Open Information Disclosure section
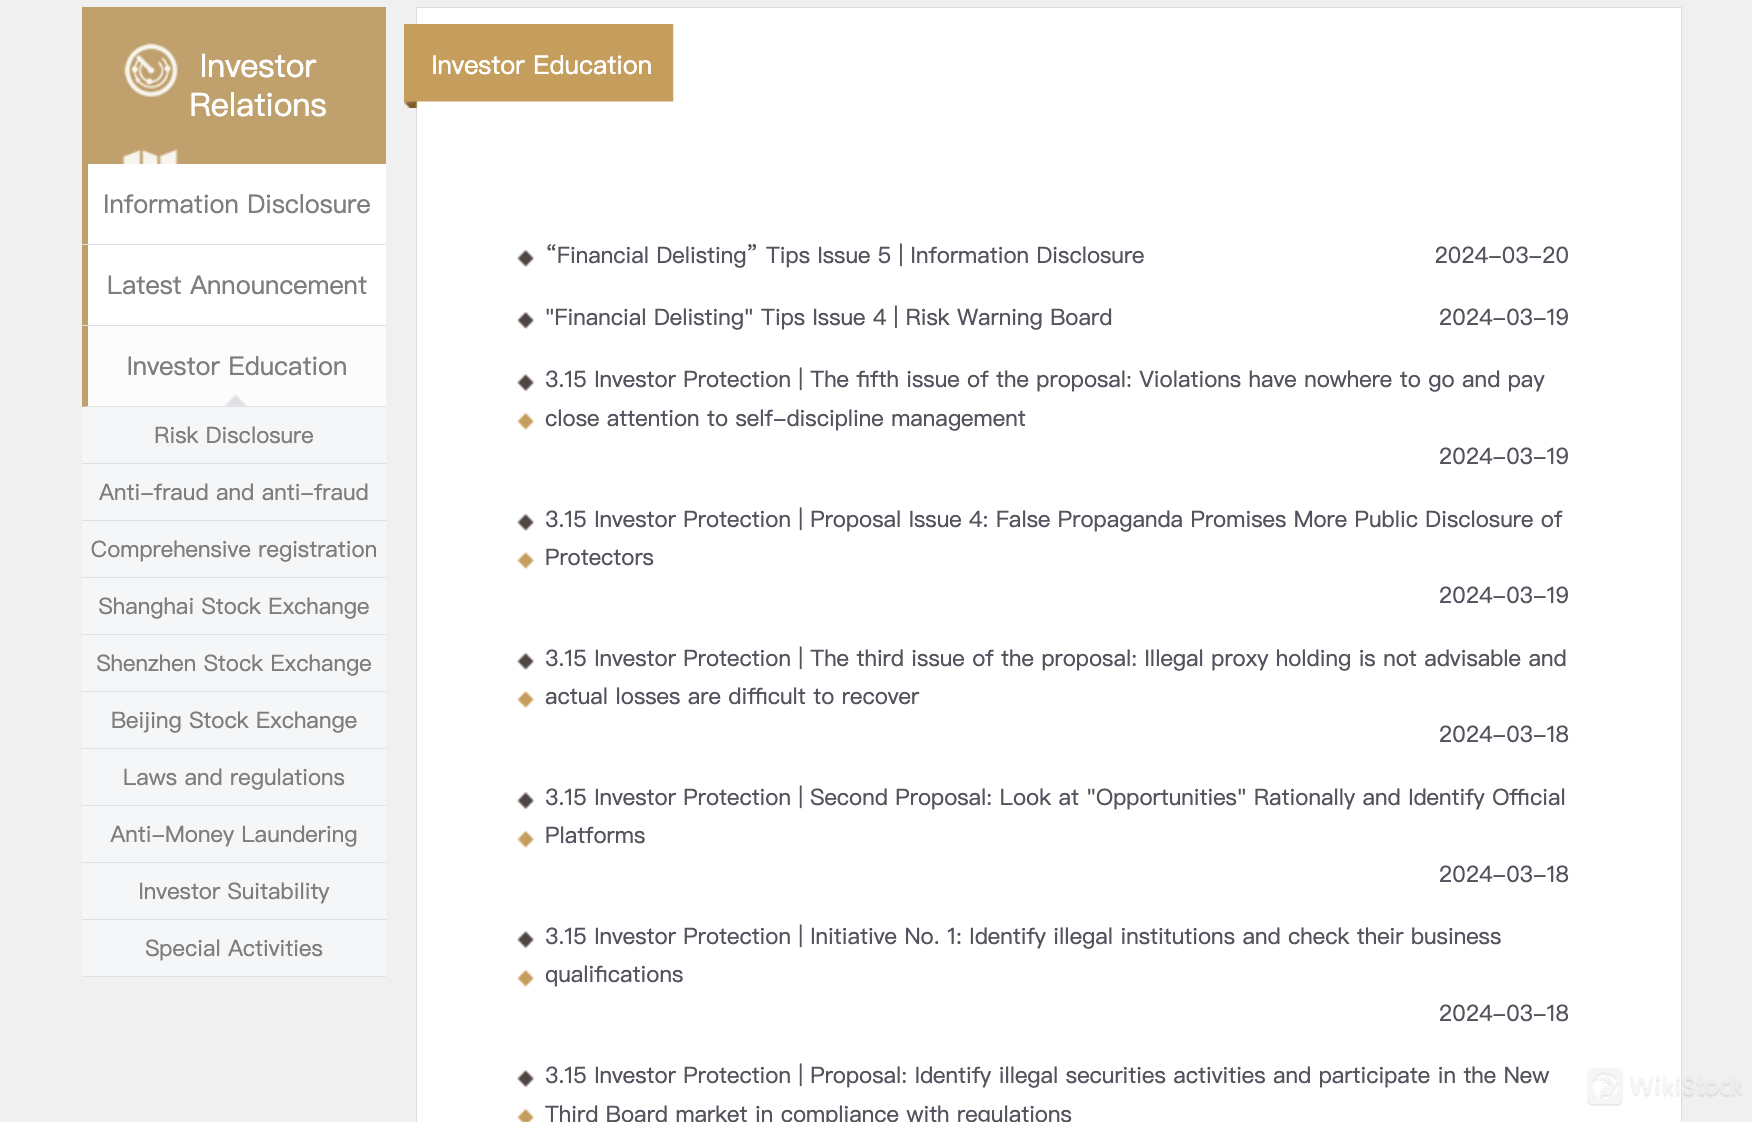1752x1122 pixels. coord(235,204)
